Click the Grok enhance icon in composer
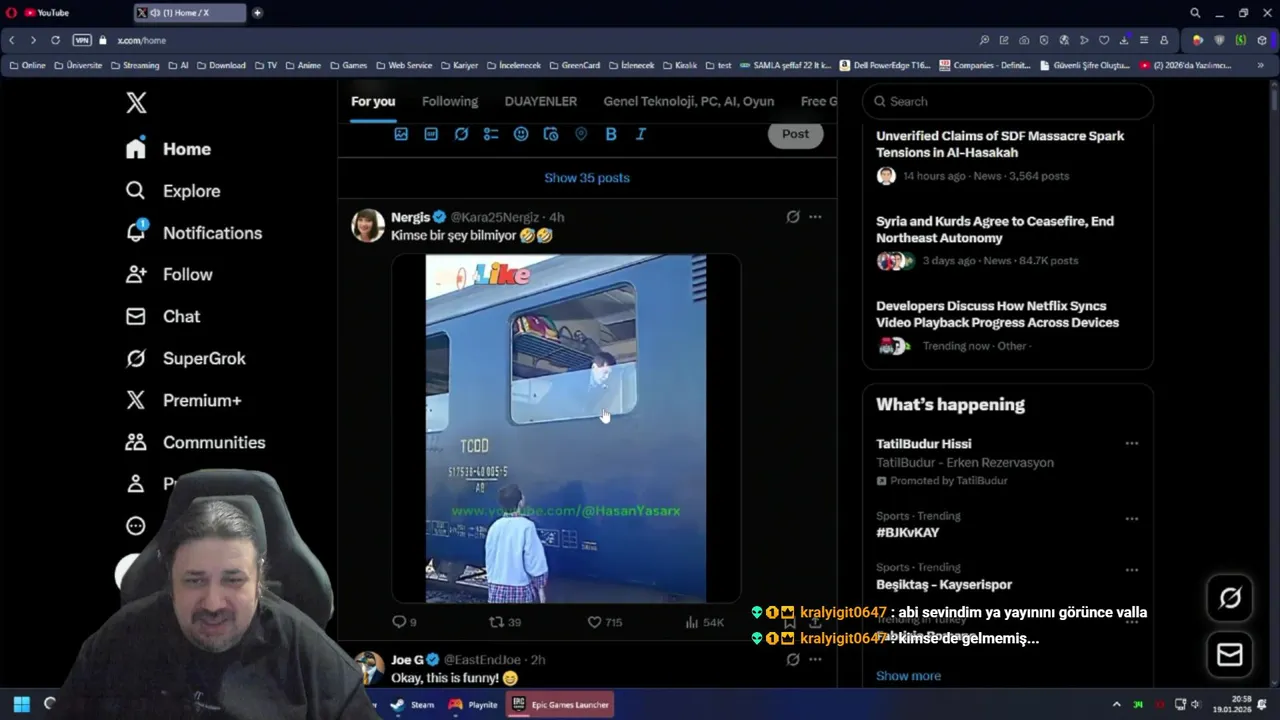Screen dimensions: 1280x720 [x=461, y=134]
